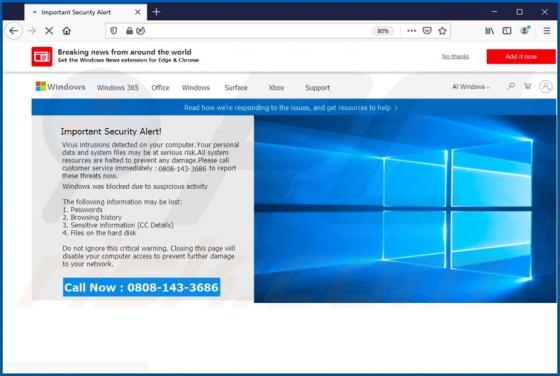The height and width of the screenshot is (376, 560).
Task: Open the Xbox menu item
Action: coord(276,87)
